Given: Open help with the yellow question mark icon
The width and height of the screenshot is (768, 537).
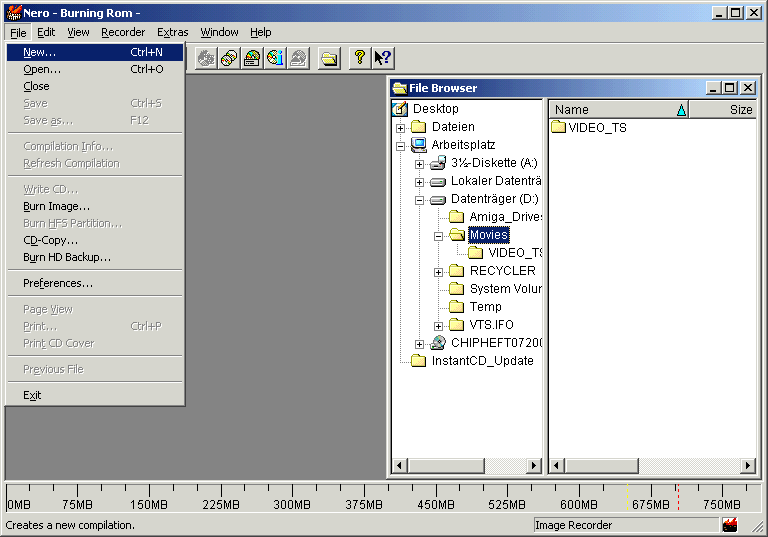Looking at the screenshot, I should tap(360, 58).
